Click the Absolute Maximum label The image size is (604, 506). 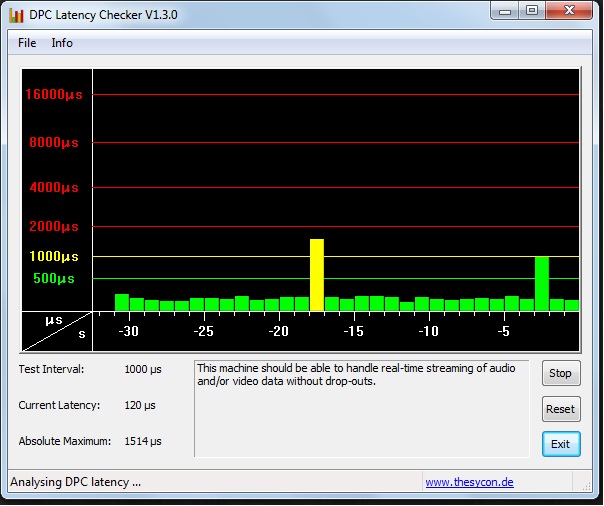[x=65, y=441]
